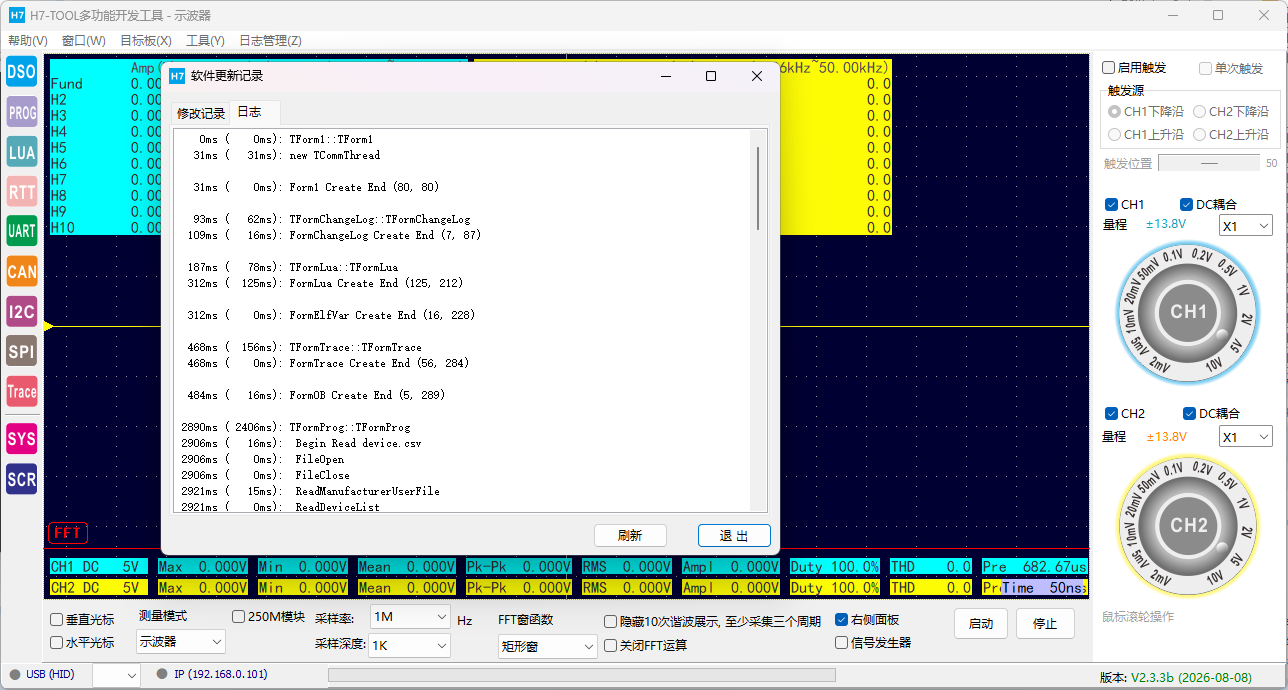Open the 窗口(W) menu

coord(83,41)
